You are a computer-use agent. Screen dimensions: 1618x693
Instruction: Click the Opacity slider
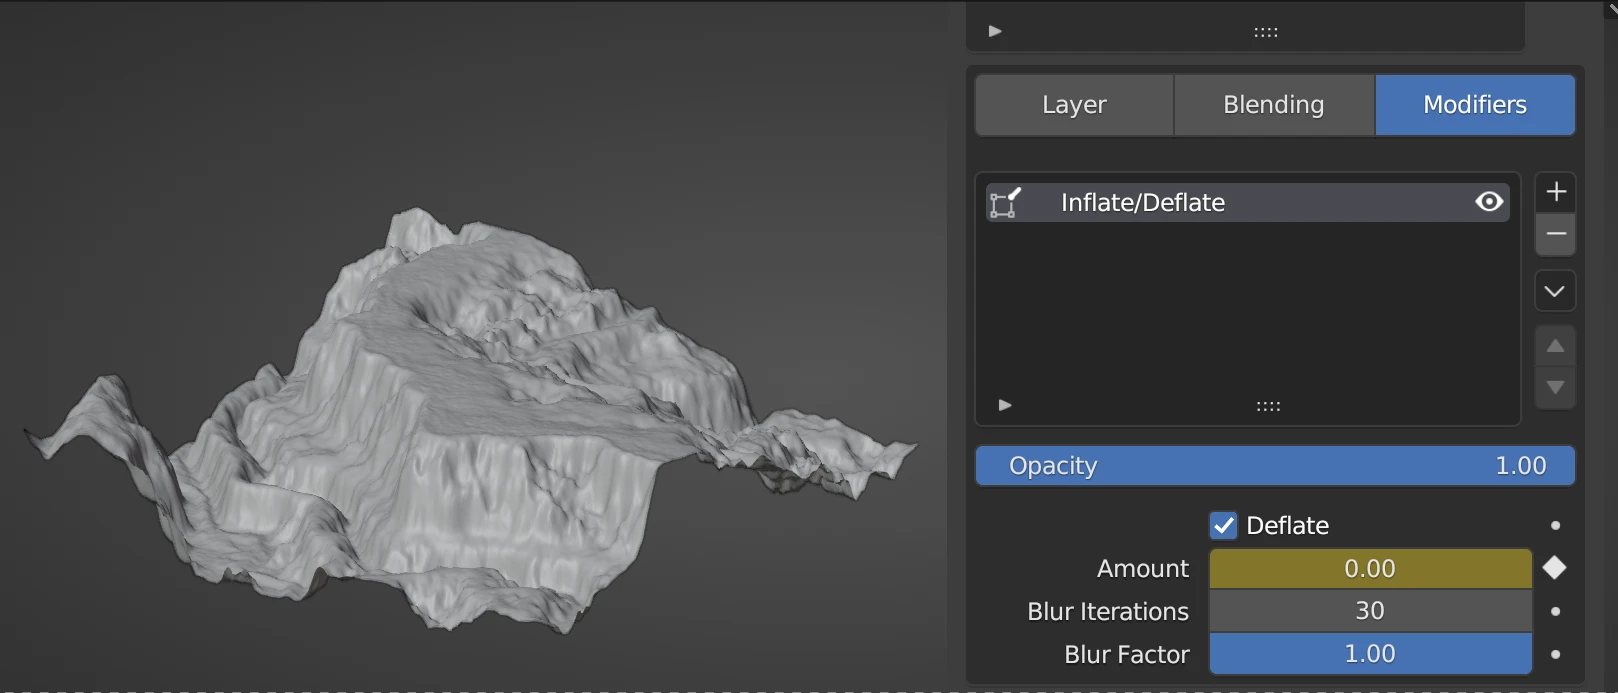(x=1274, y=466)
